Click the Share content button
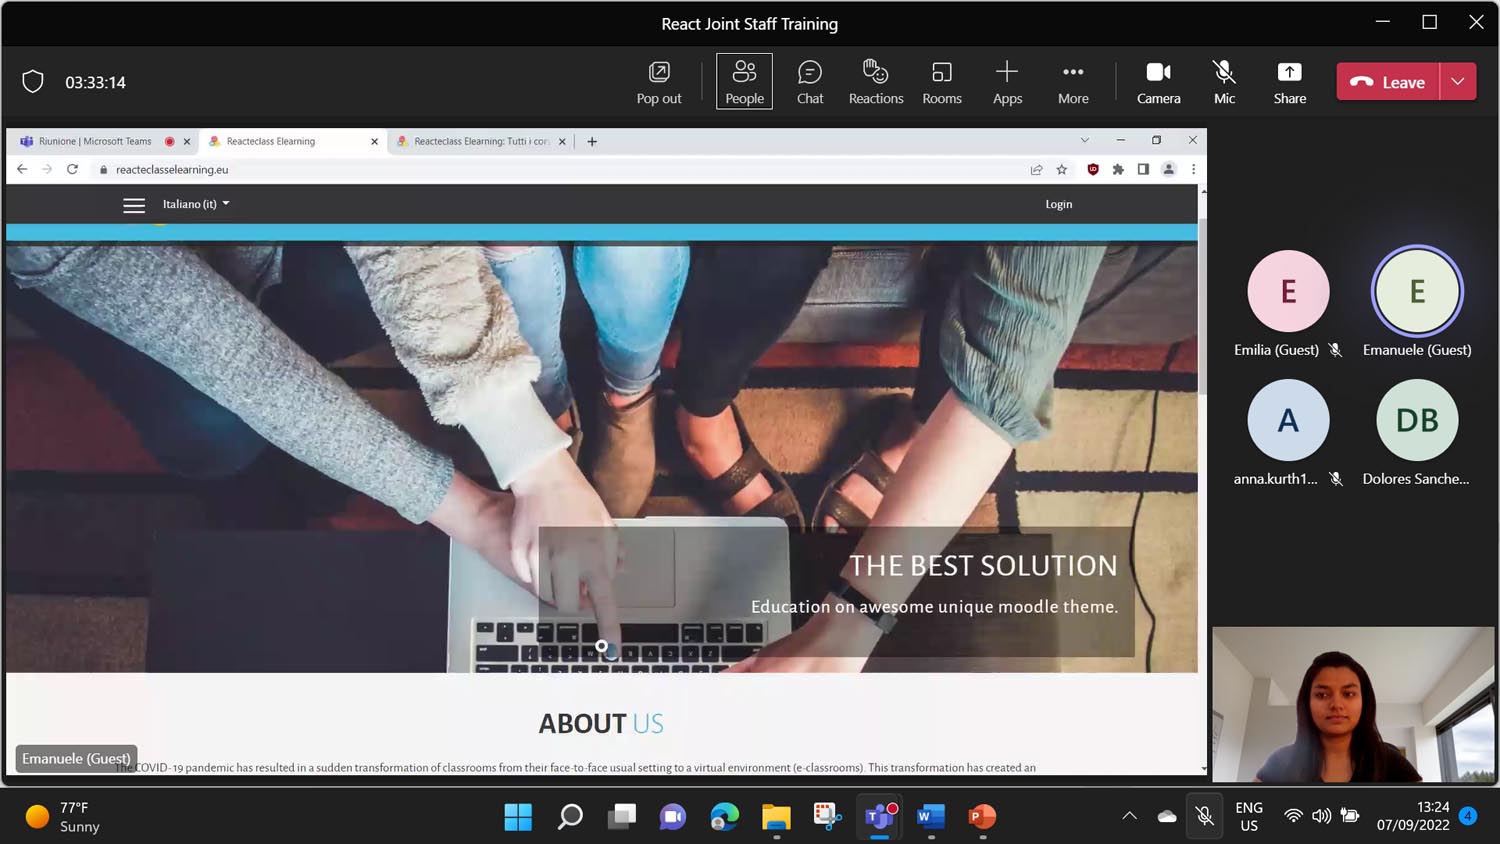 point(1290,82)
